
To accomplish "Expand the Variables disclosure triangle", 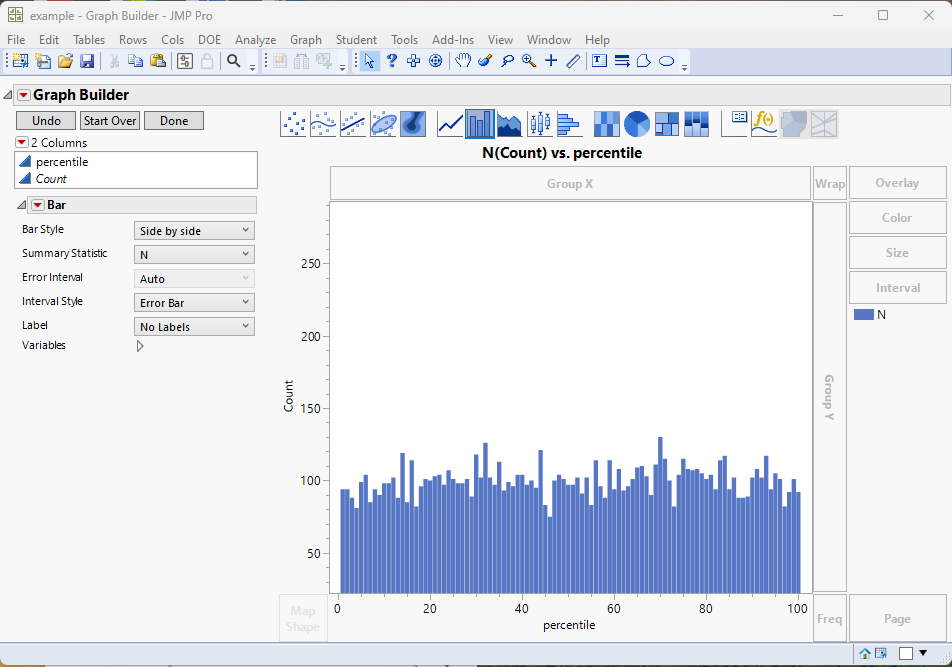I will coord(139,345).
